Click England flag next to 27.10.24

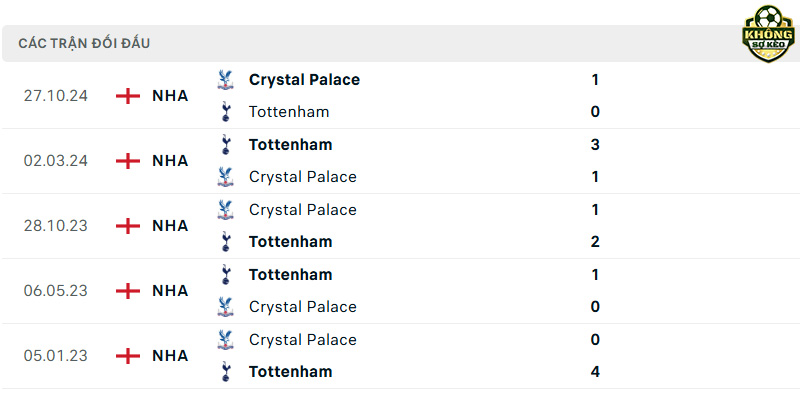(x=128, y=96)
